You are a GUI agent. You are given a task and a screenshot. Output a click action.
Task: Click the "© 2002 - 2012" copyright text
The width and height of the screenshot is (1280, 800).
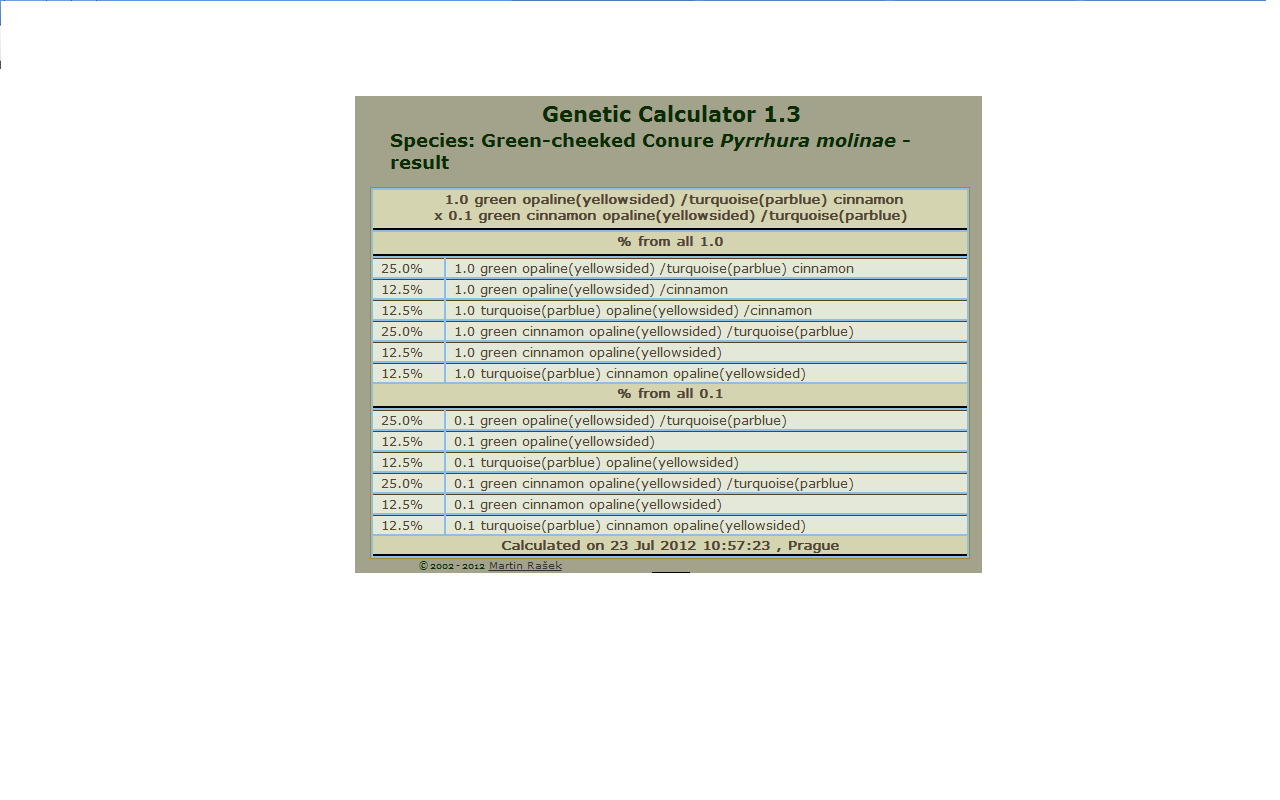click(x=451, y=566)
